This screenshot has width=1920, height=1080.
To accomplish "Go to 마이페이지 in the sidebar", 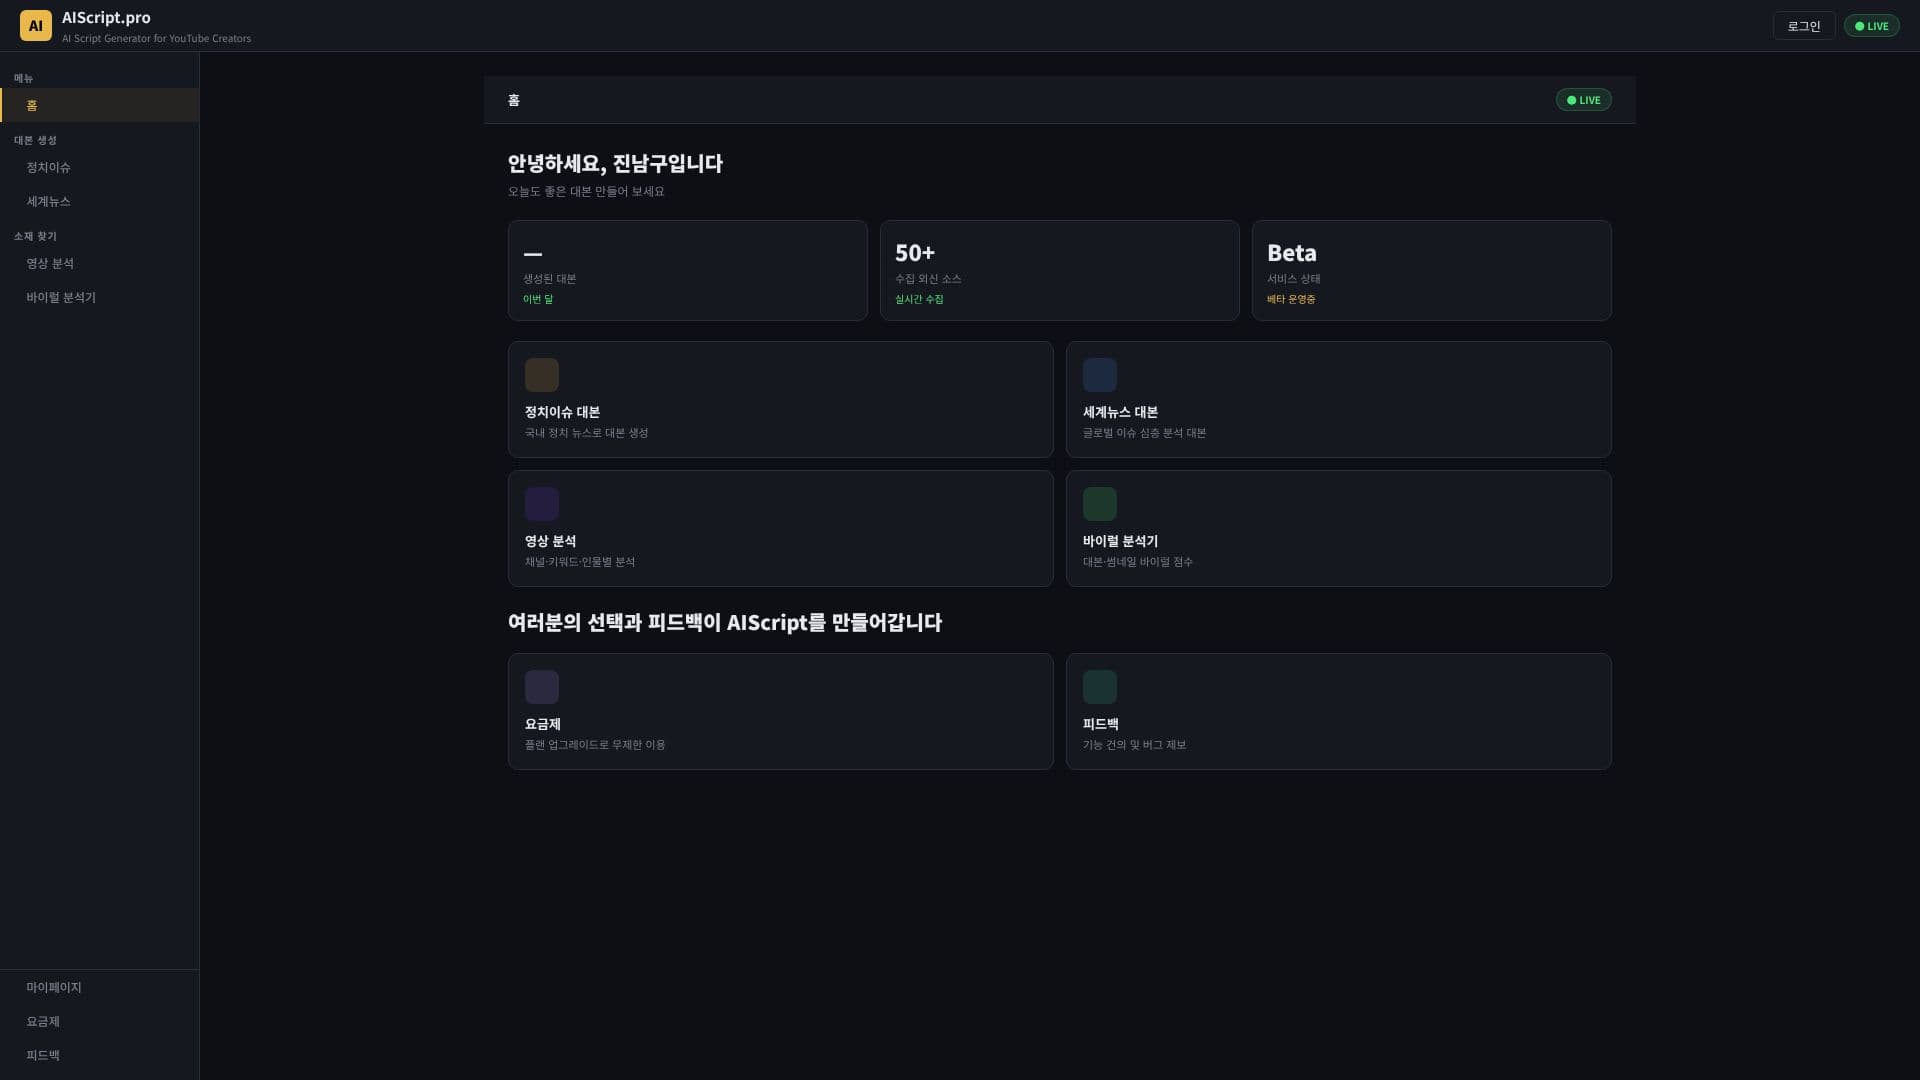I will pos(100,987).
